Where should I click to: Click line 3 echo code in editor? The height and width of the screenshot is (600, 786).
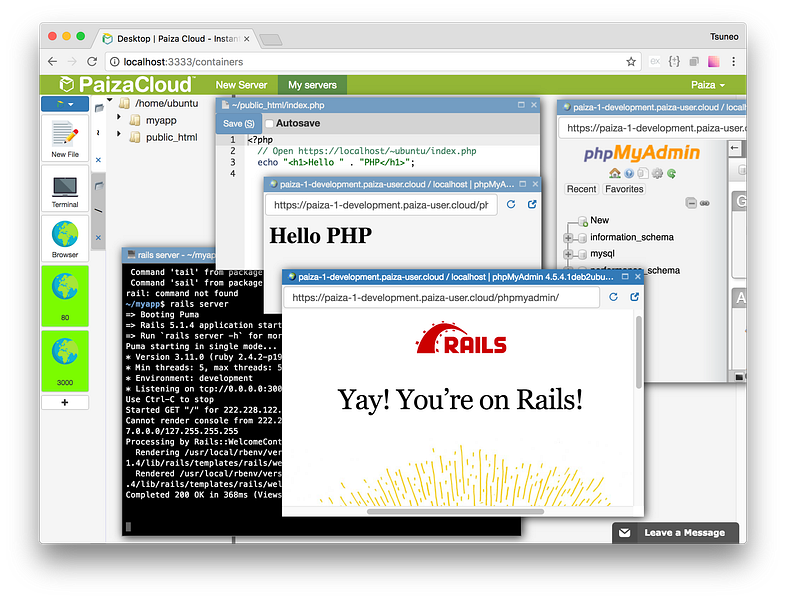tap(336, 162)
